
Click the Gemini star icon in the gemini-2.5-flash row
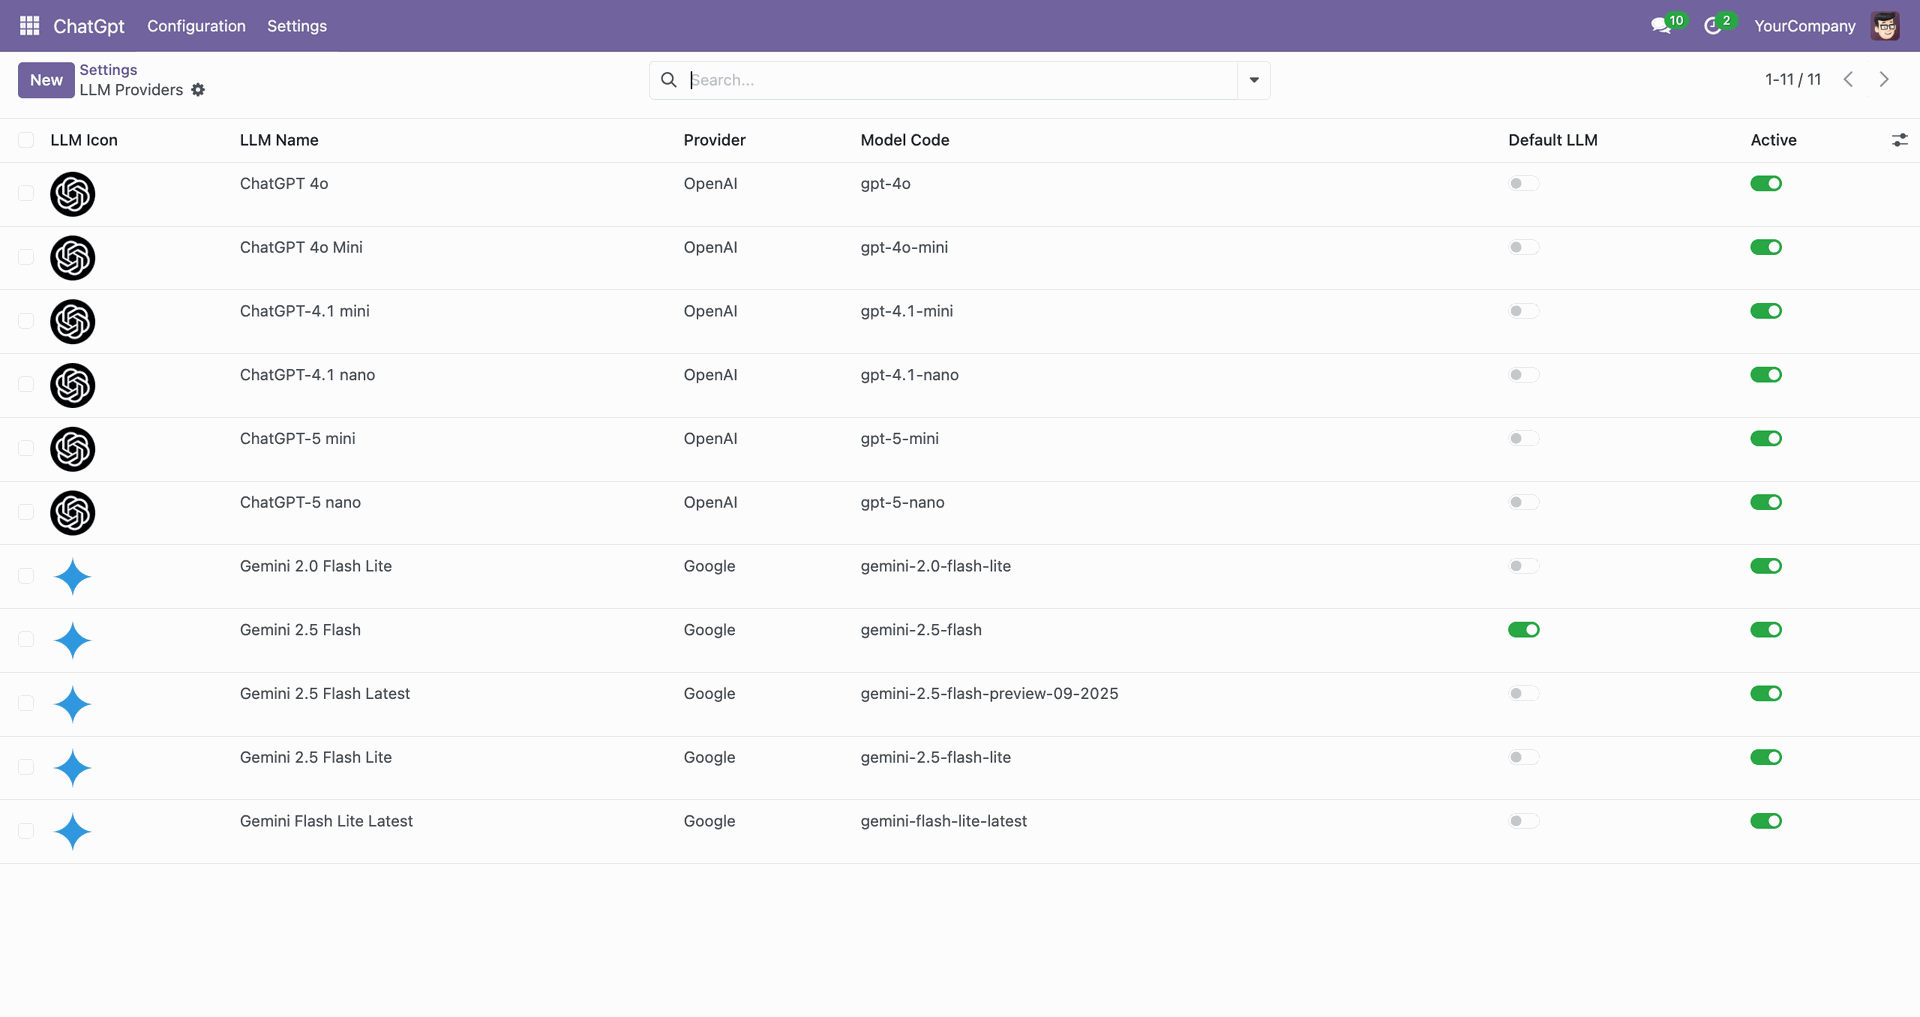point(73,641)
